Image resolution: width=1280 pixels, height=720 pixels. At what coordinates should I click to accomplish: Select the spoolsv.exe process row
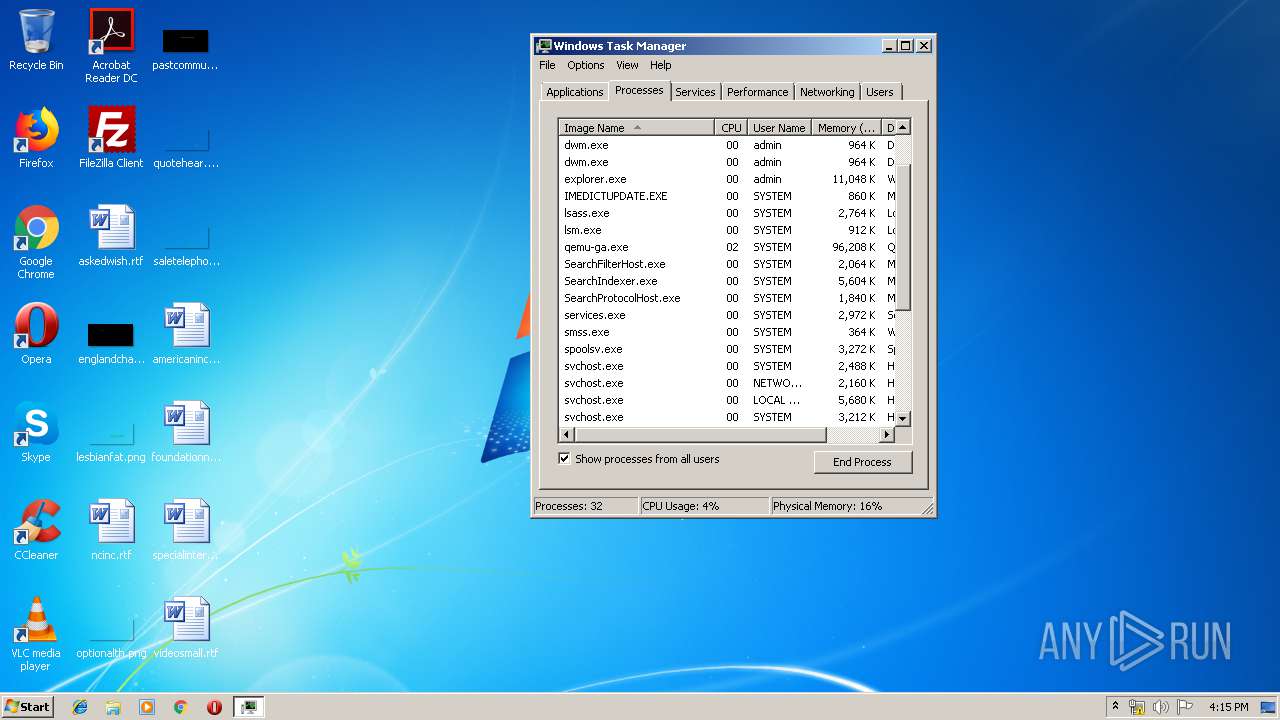727,349
